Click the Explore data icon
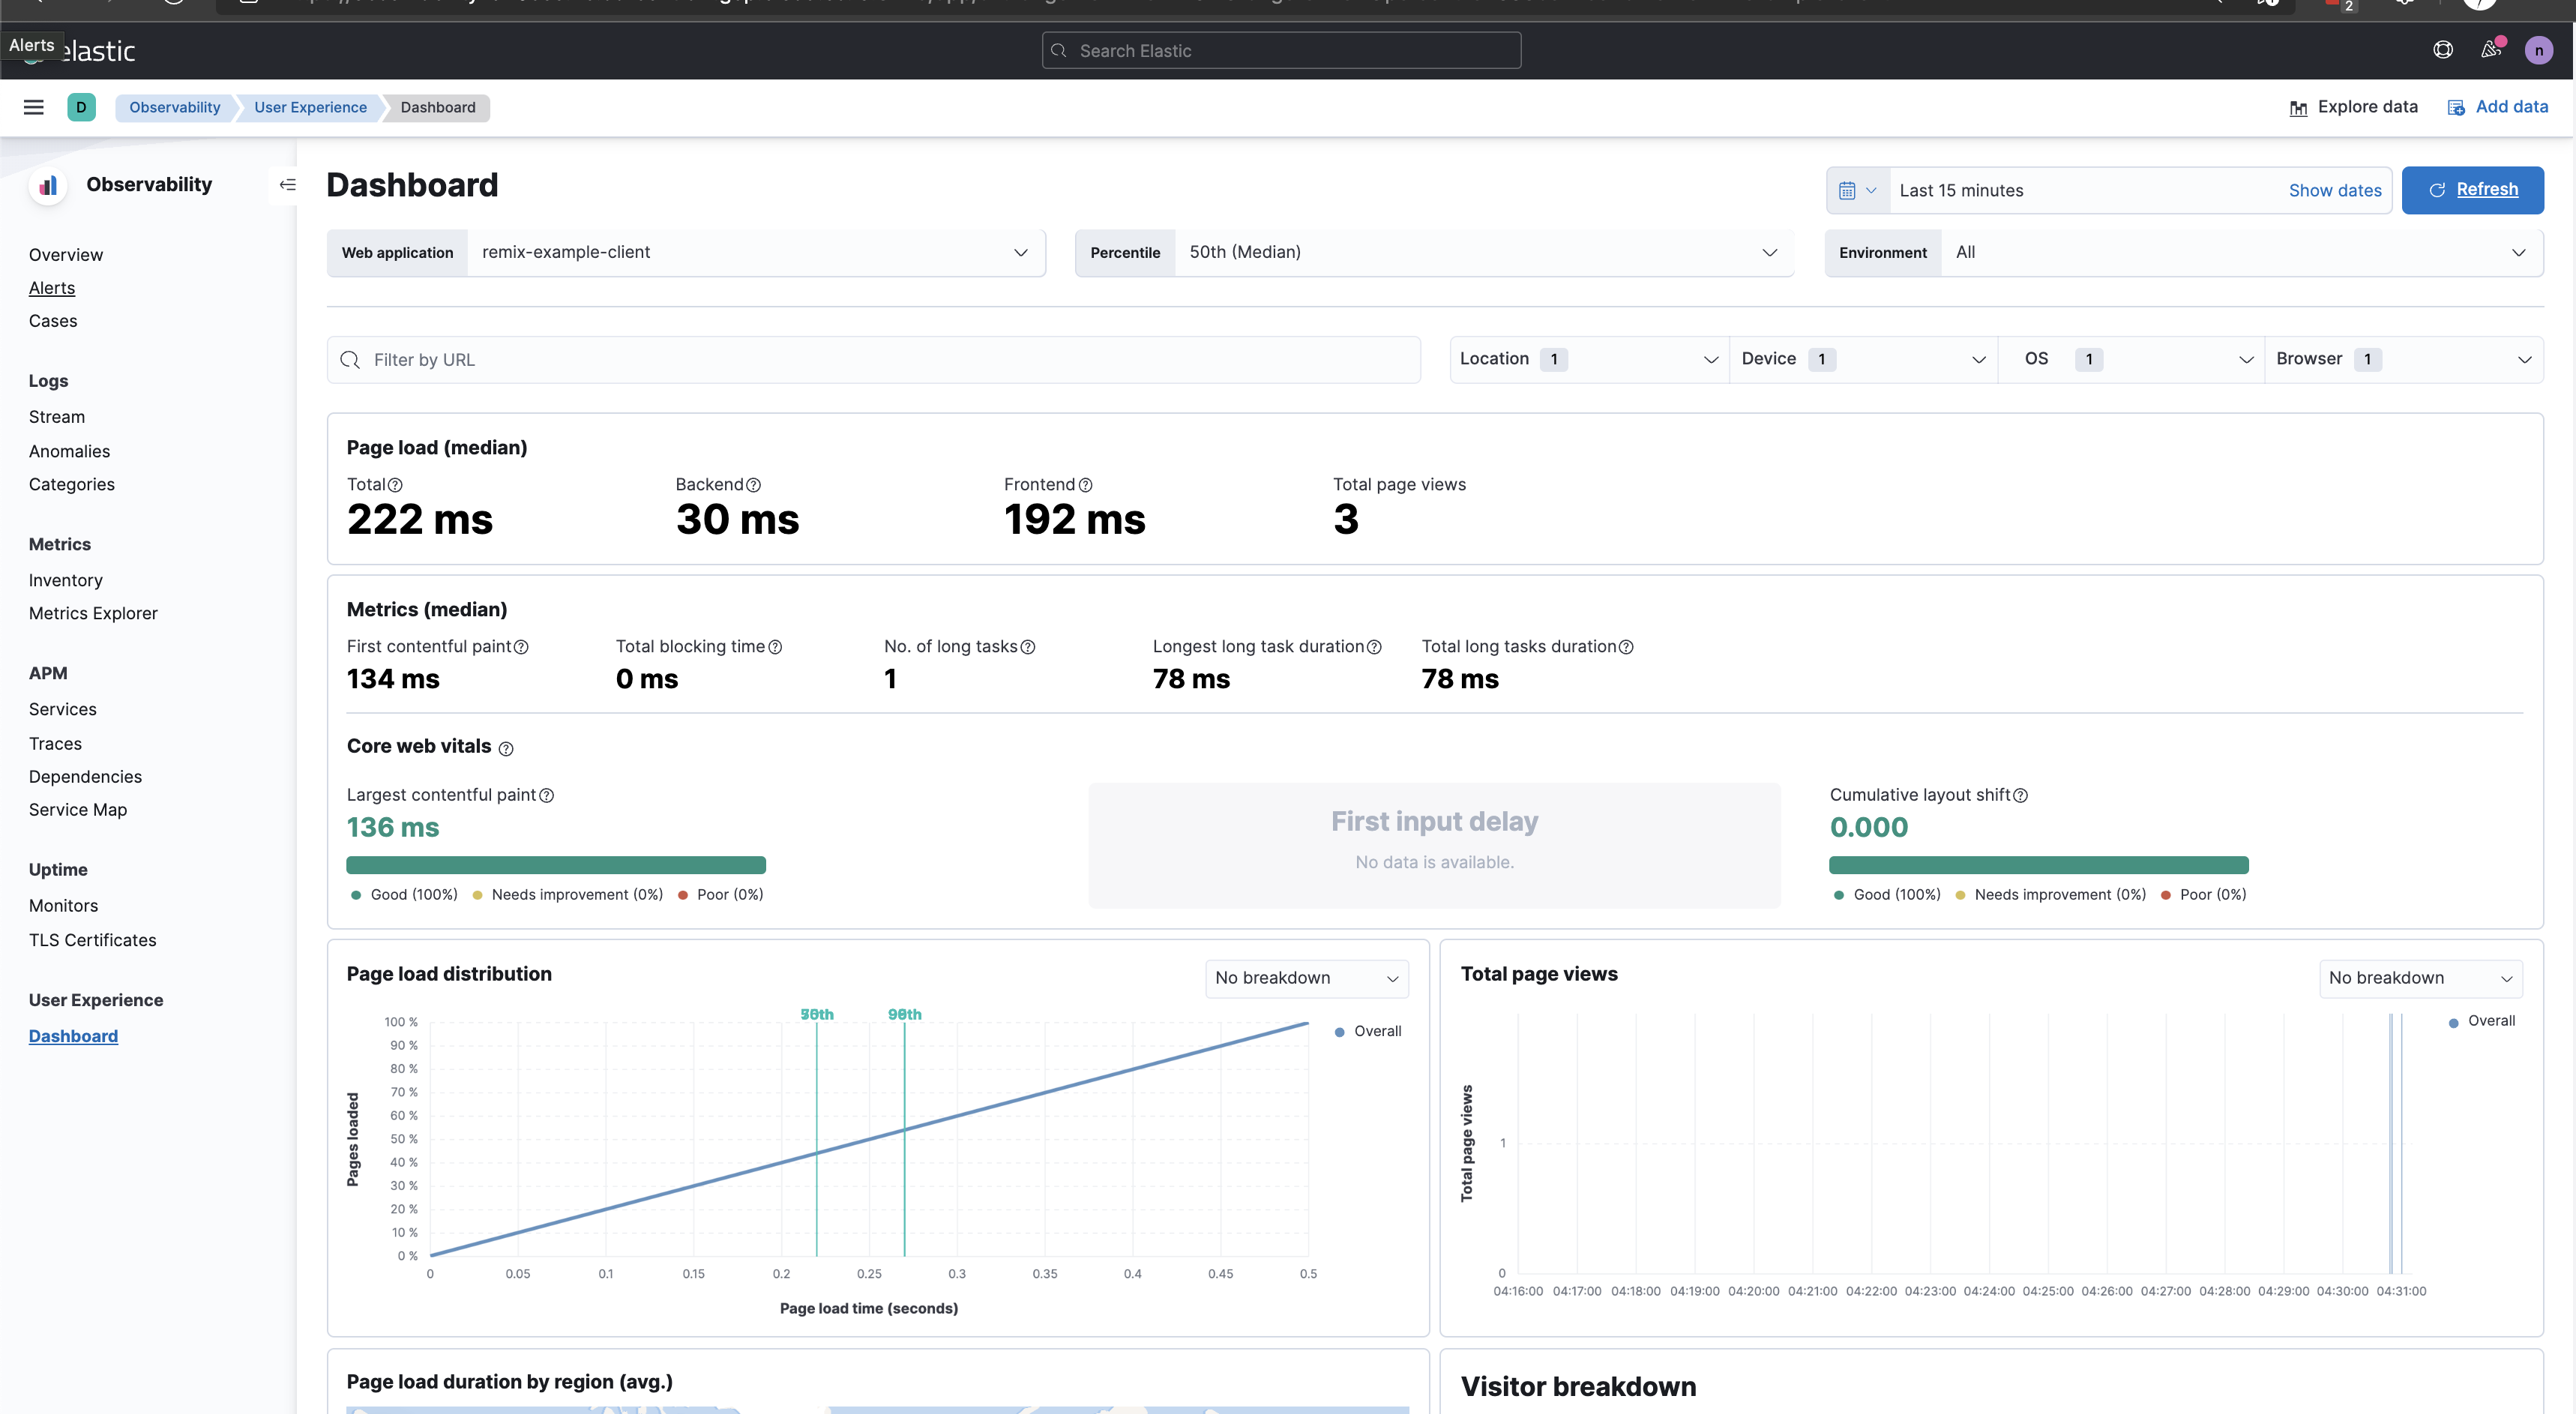This screenshot has height=1414, width=2576. point(2299,107)
